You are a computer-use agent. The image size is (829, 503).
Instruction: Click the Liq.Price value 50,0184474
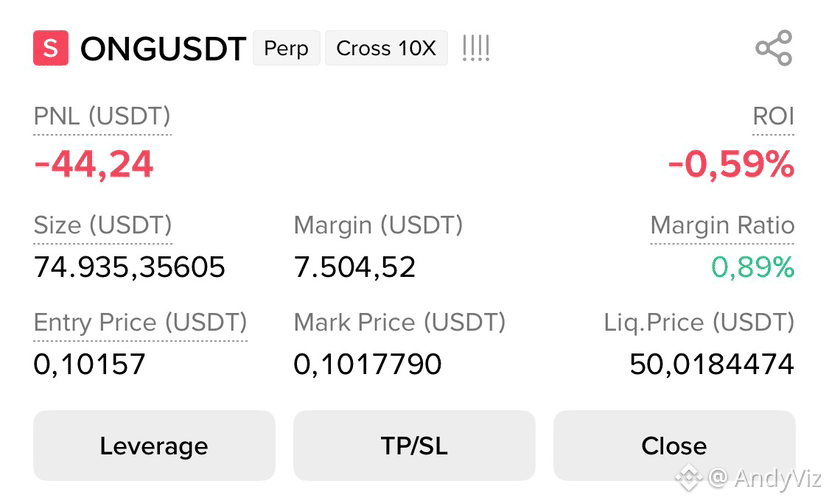(712, 364)
